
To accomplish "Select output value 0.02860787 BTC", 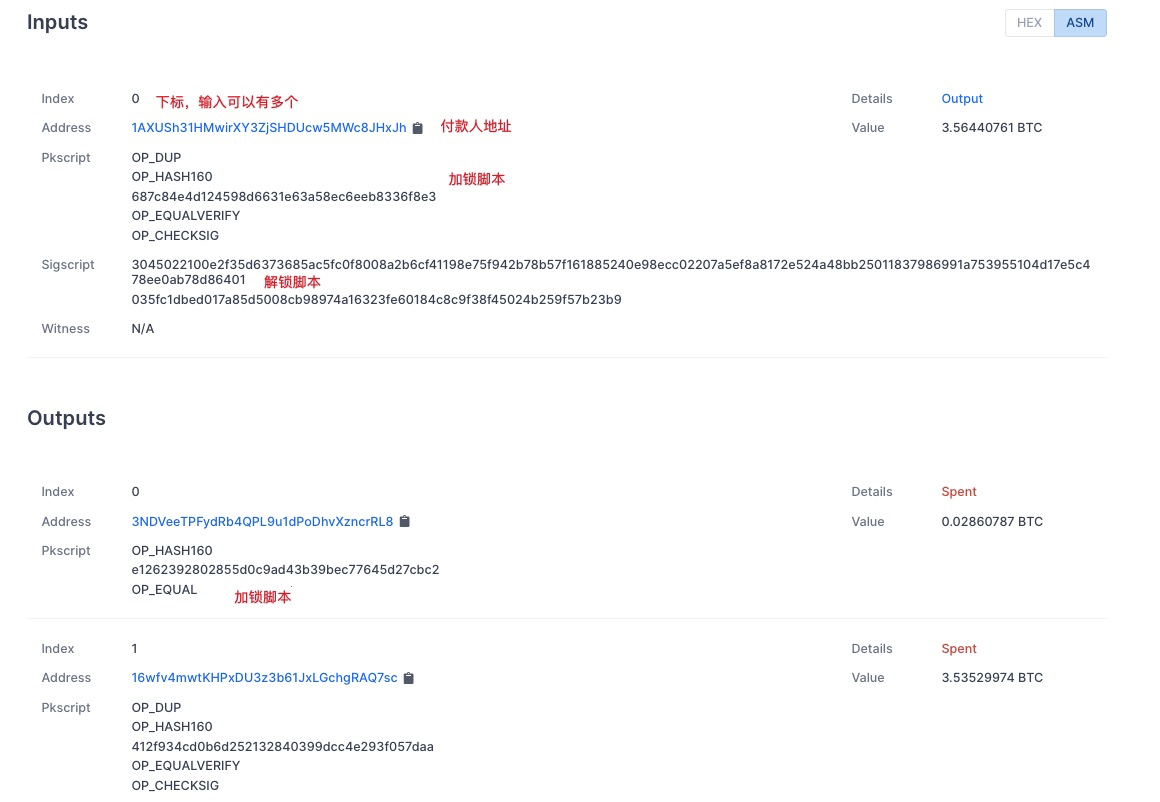I will click(x=991, y=522).
